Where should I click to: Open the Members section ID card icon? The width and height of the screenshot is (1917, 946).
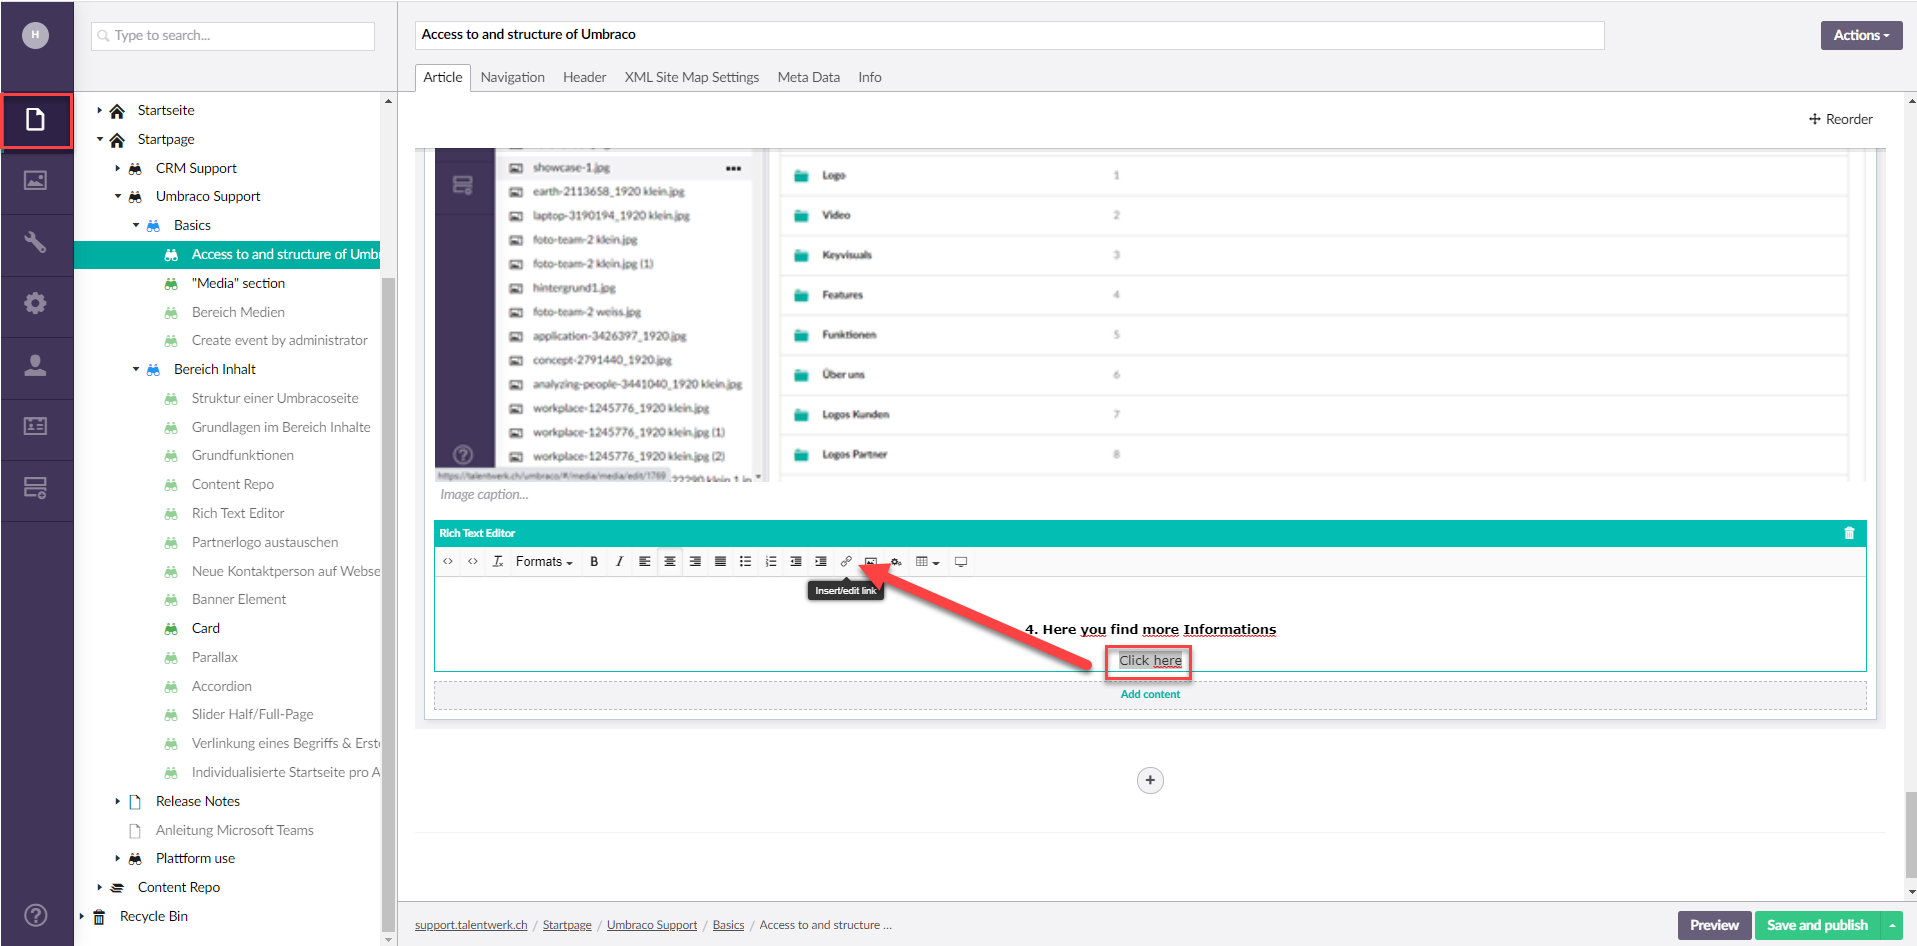35,426
